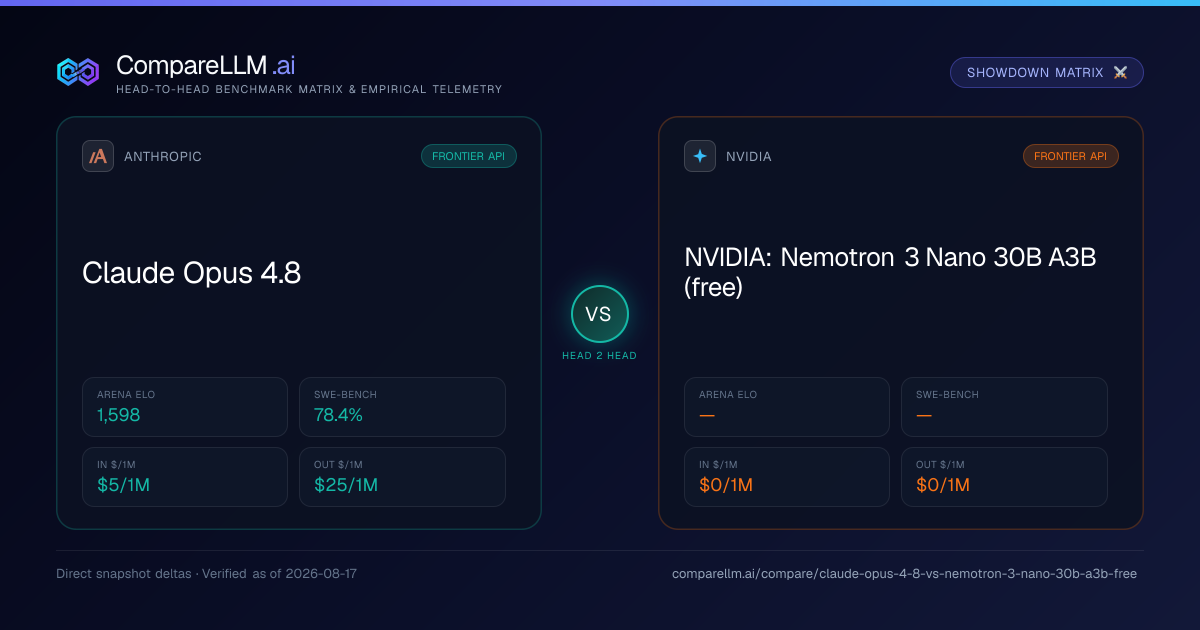Click the CompareLLM interlocking hexagon logo
The width and height of the screenshot is (1200, 630).
point(78,72)
